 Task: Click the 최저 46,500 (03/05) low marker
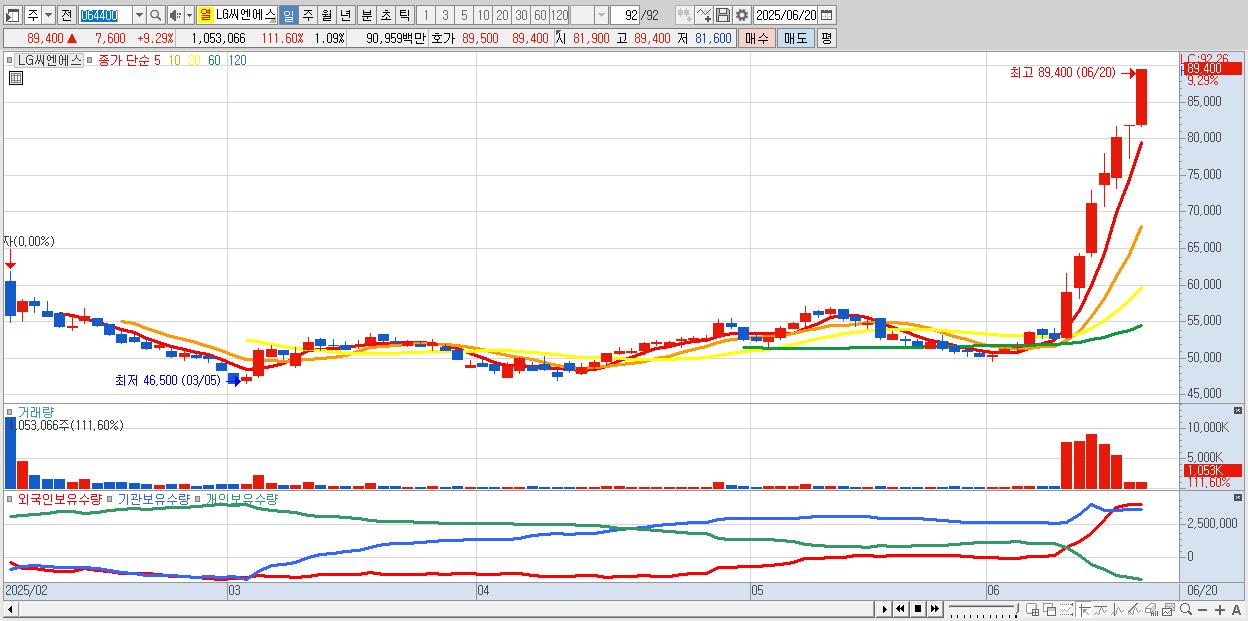point(168,380)
